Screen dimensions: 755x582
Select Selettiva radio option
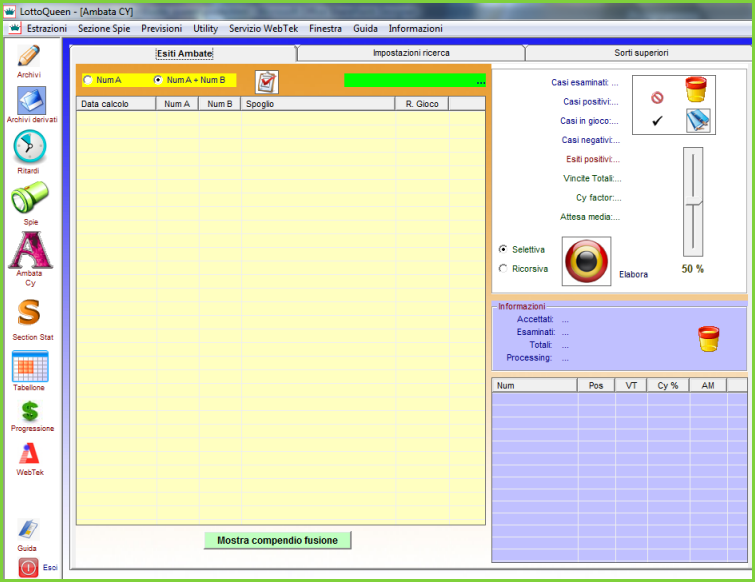pyautogui.click(x=503, y=249)
